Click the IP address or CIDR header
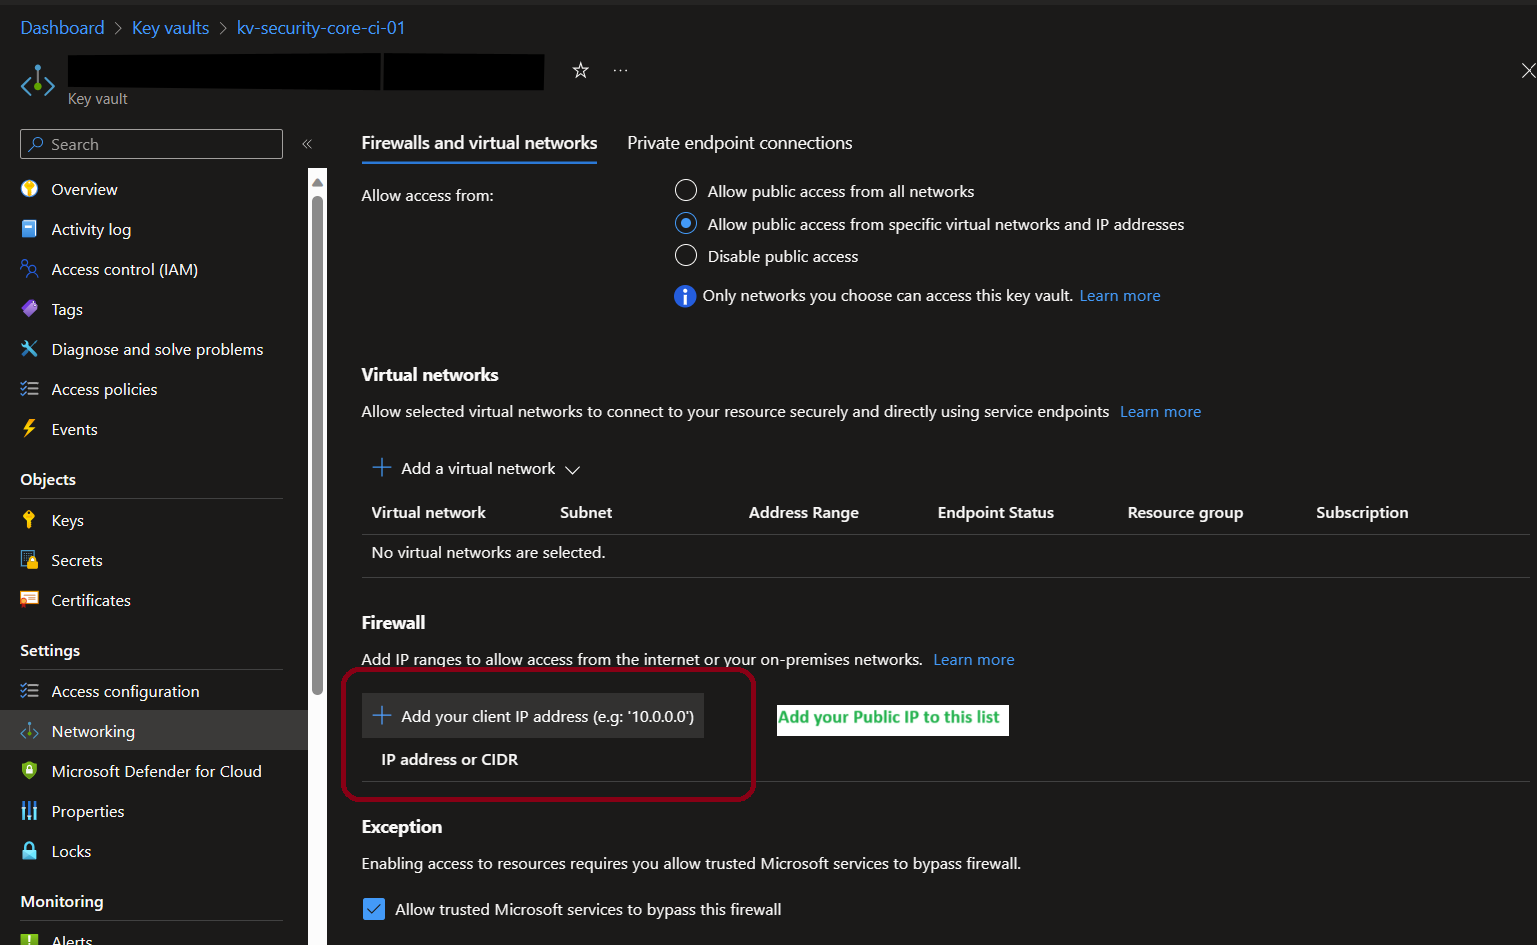 [450, 760]
